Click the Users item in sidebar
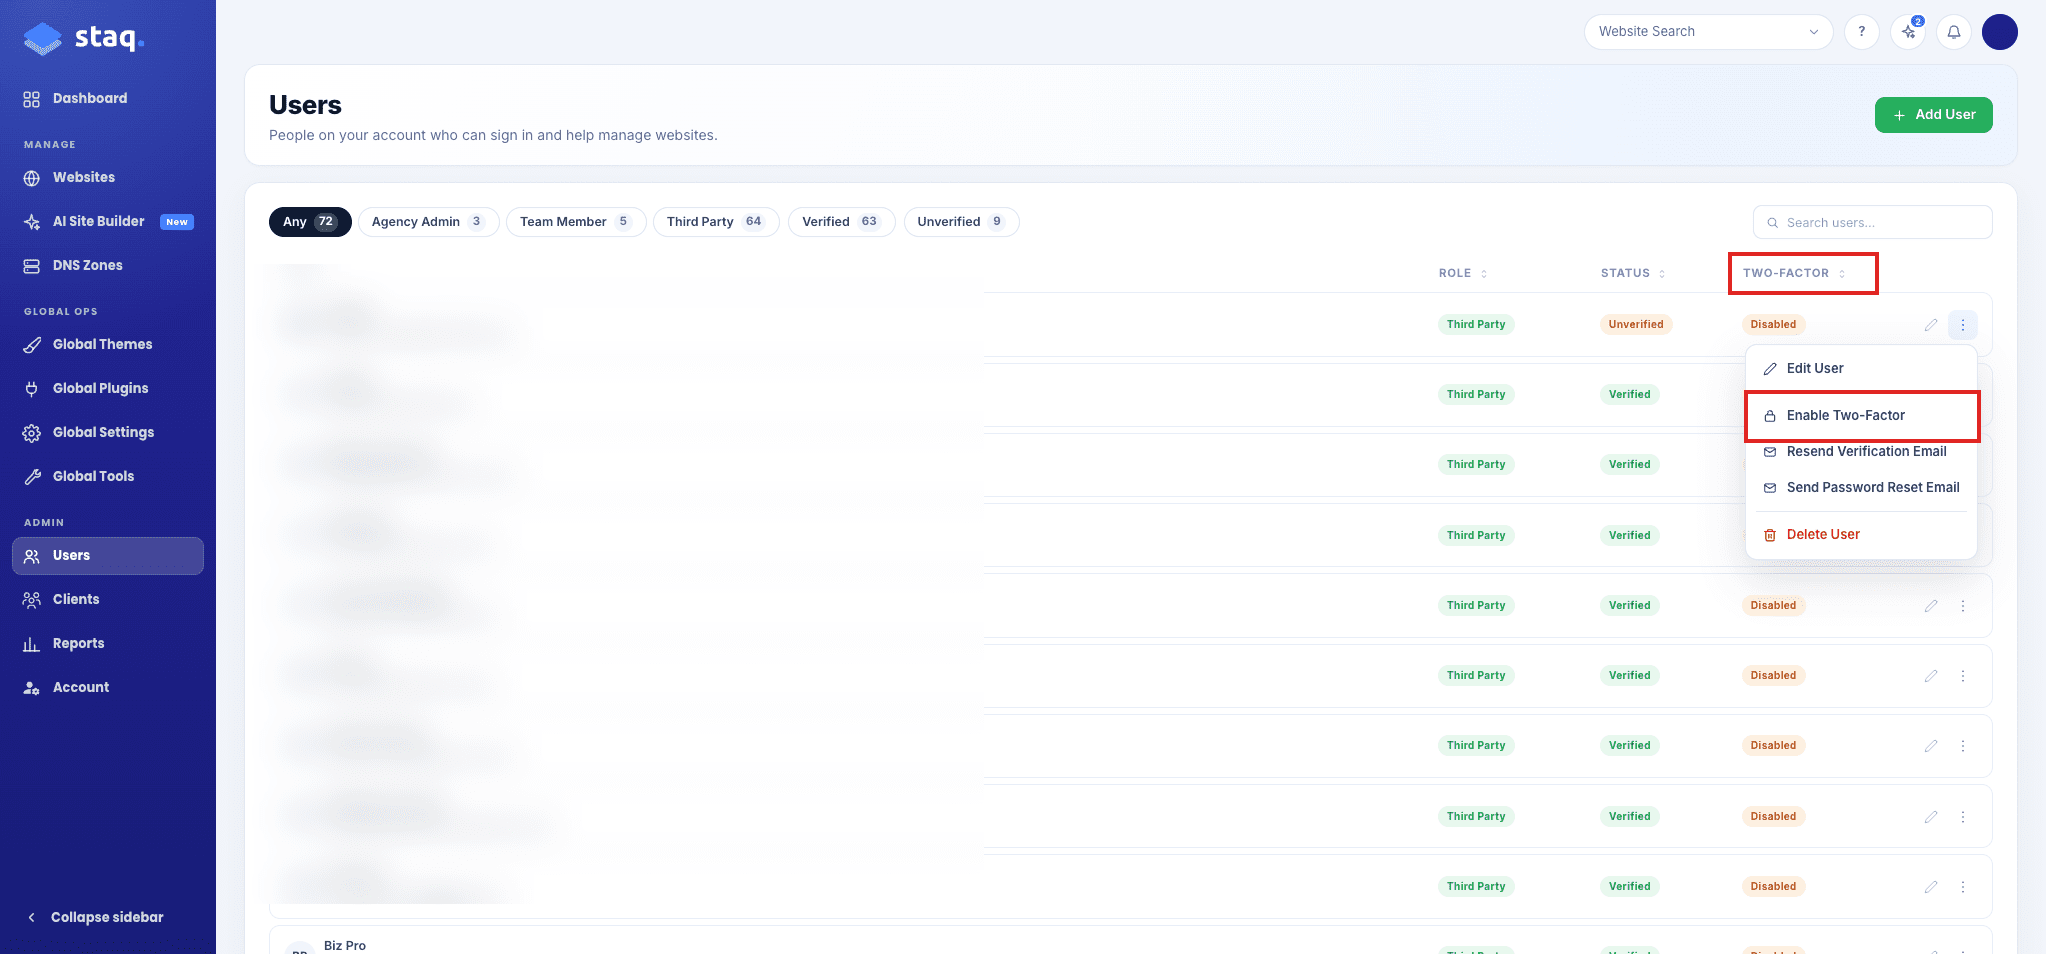 [x=108, y=556]
